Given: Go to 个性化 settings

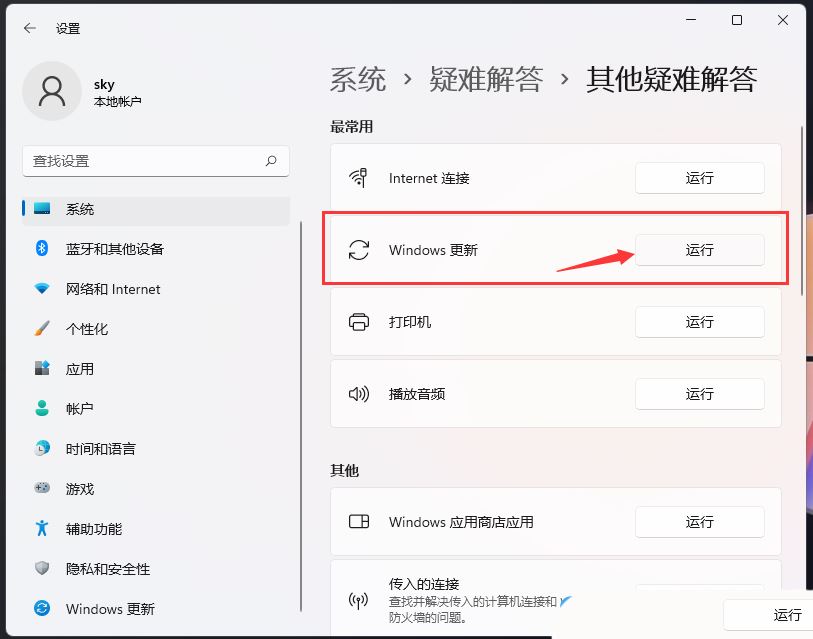Looking at the screenshot, I should (x=156, y=329).
